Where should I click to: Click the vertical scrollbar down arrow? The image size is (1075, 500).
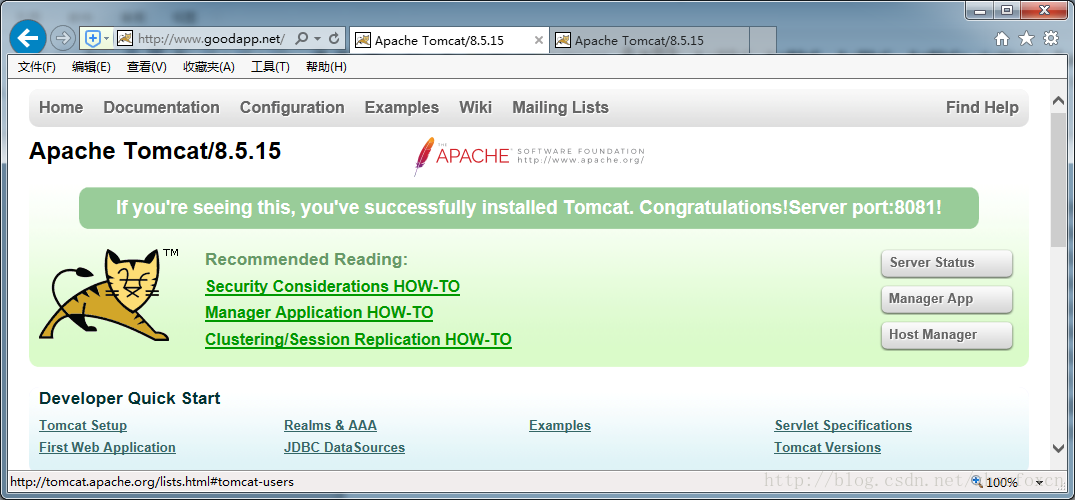click(1058, 447)
